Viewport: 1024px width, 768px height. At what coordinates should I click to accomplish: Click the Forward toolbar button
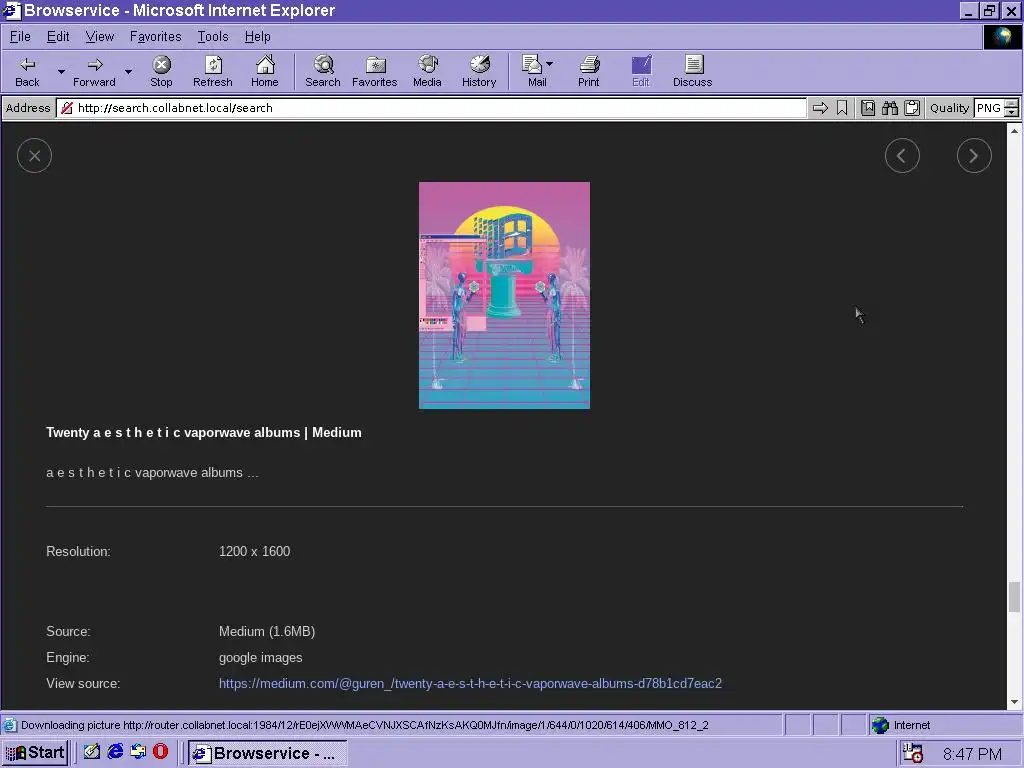coord(94,72)
